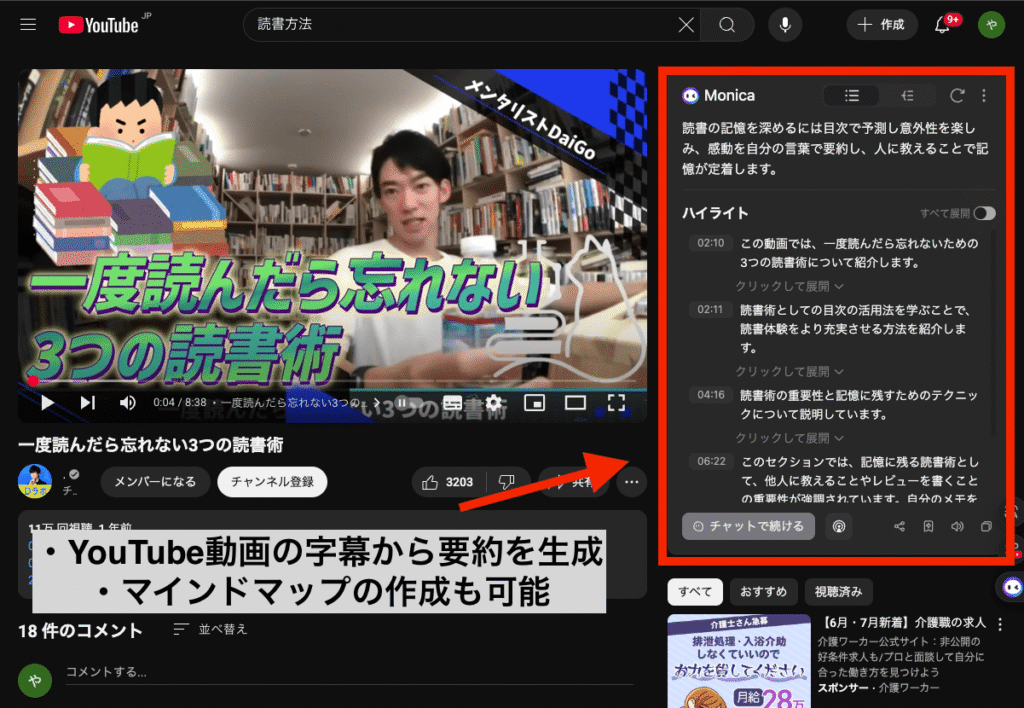The width and height of the screenshot is (1024, 708).
Task: Open the green account avatar menu
Action: 991,25
